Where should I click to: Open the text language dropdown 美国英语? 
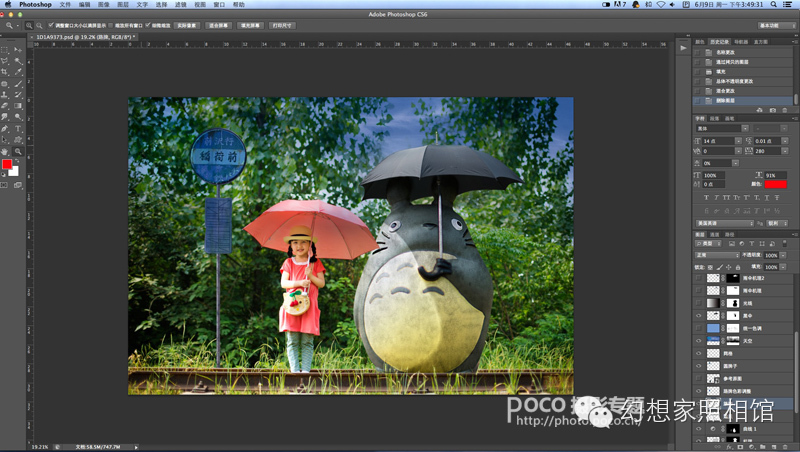click(x=724, y=223)
